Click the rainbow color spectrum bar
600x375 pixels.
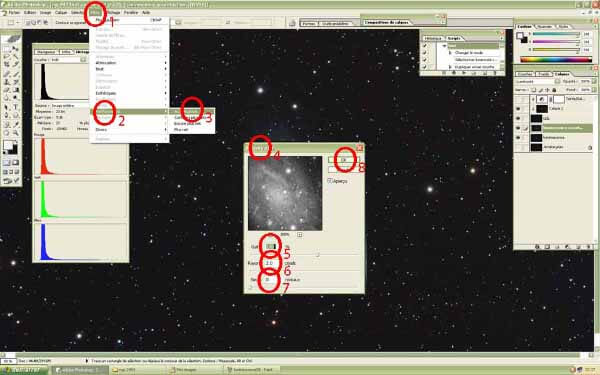click(556, 59)
